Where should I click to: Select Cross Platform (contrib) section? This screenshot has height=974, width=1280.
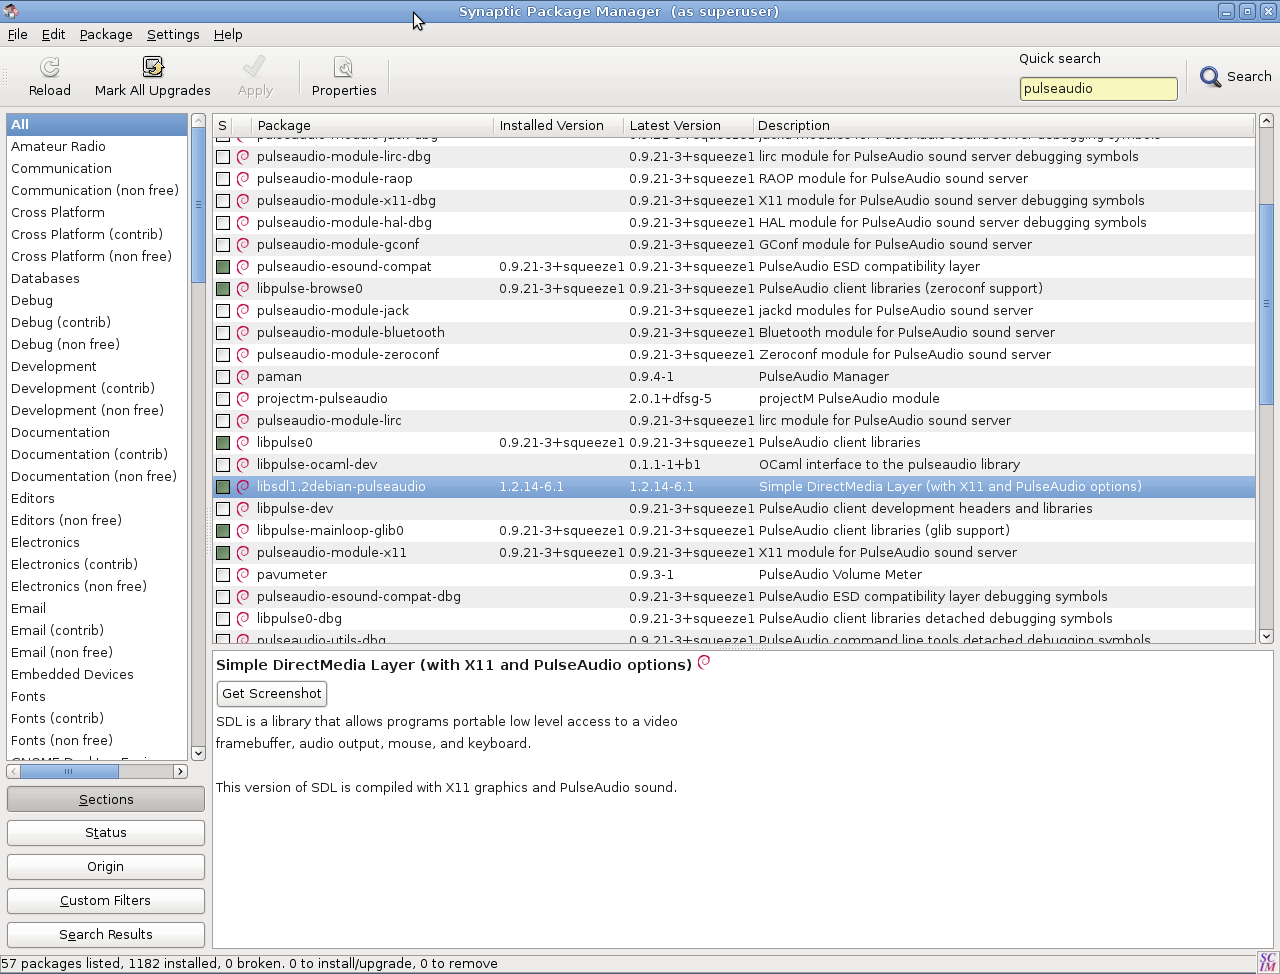87,235
